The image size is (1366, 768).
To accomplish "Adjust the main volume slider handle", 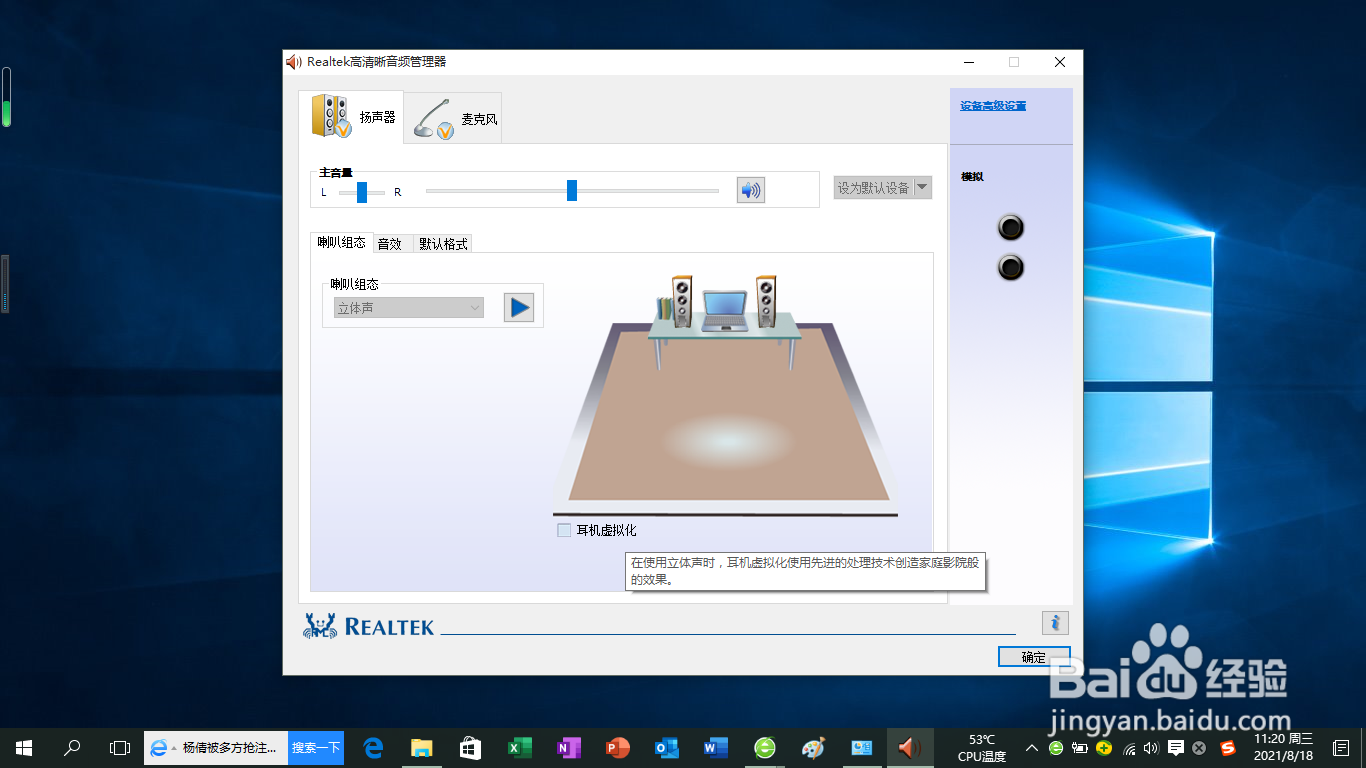I will tap(572, 190).
